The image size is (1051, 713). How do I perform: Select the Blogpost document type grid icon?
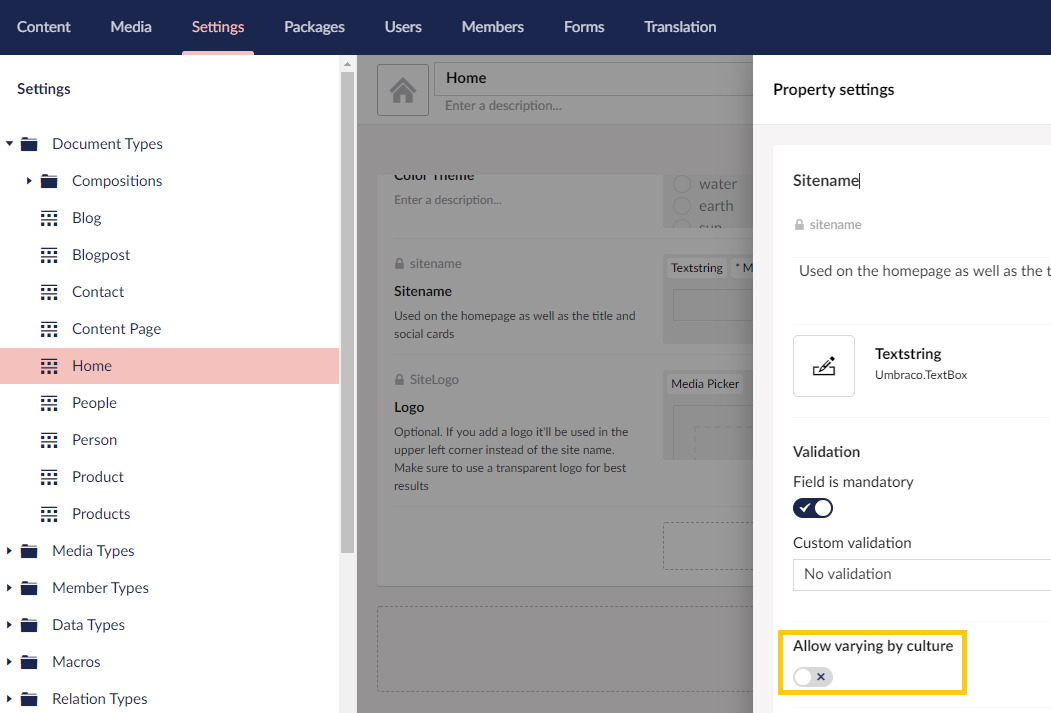click(48, 255)
